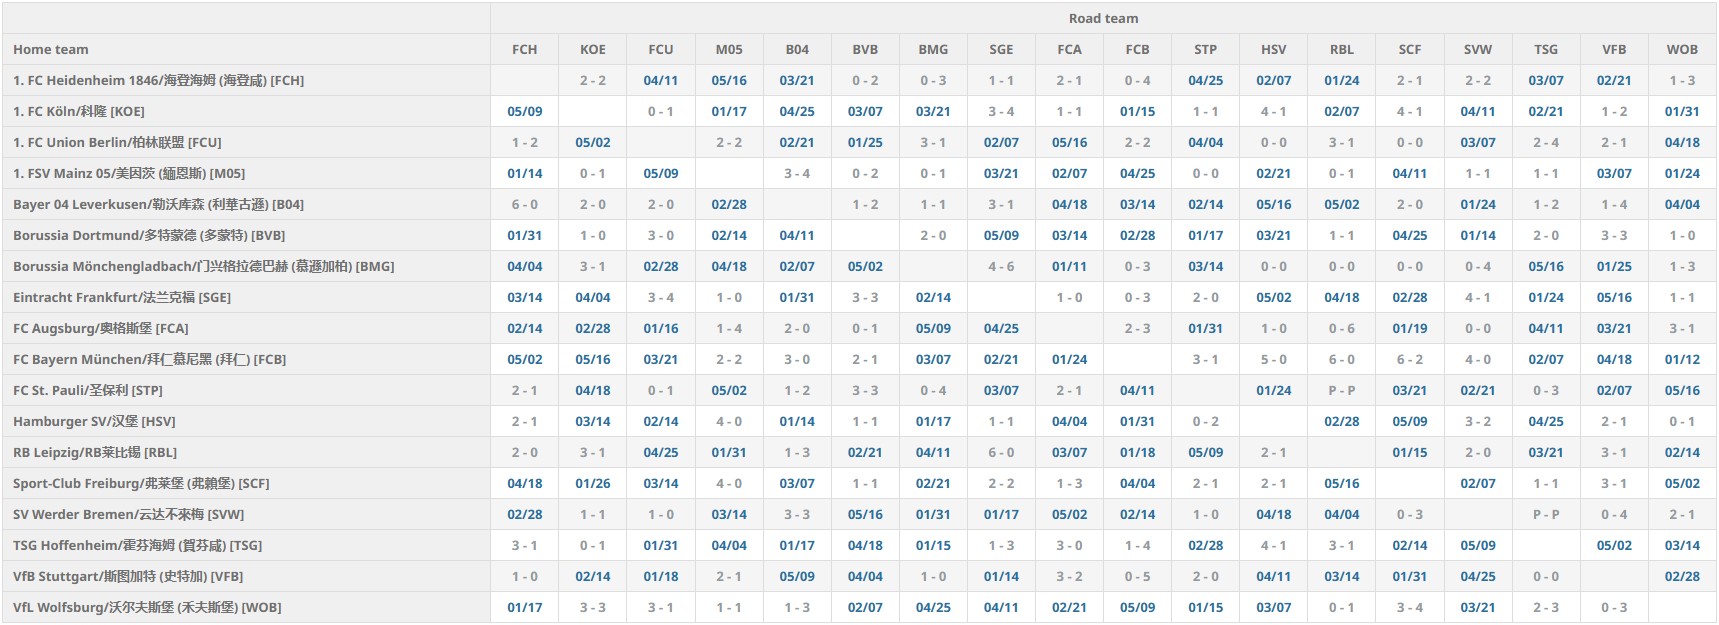The width and height of the screenshot is (1719, 625).
Task: Select Hoffenheim home fixture versus SVW on 05/09
Action: [x=1477, y=545]
